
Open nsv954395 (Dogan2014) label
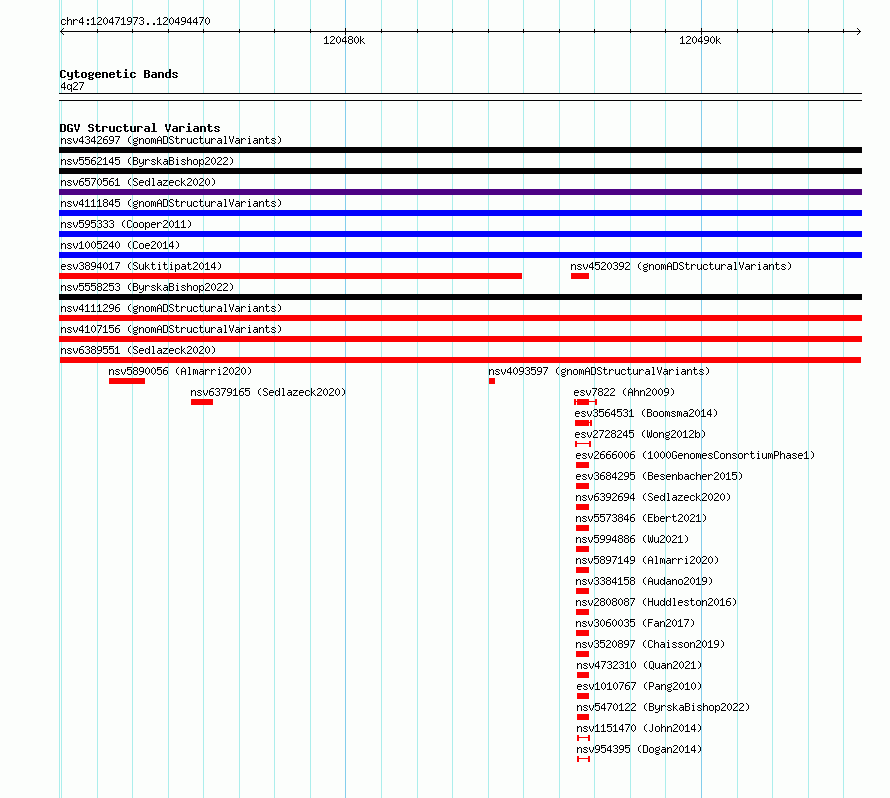point(639,749)
